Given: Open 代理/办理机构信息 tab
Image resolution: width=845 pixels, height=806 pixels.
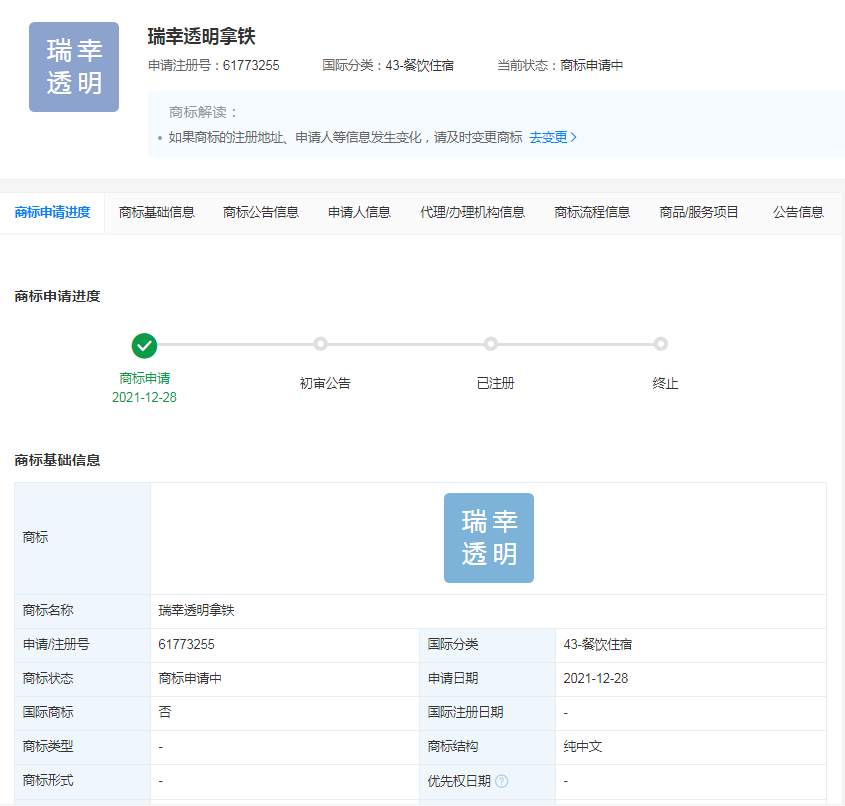Looking at the screenshot, I should point(473,212).
